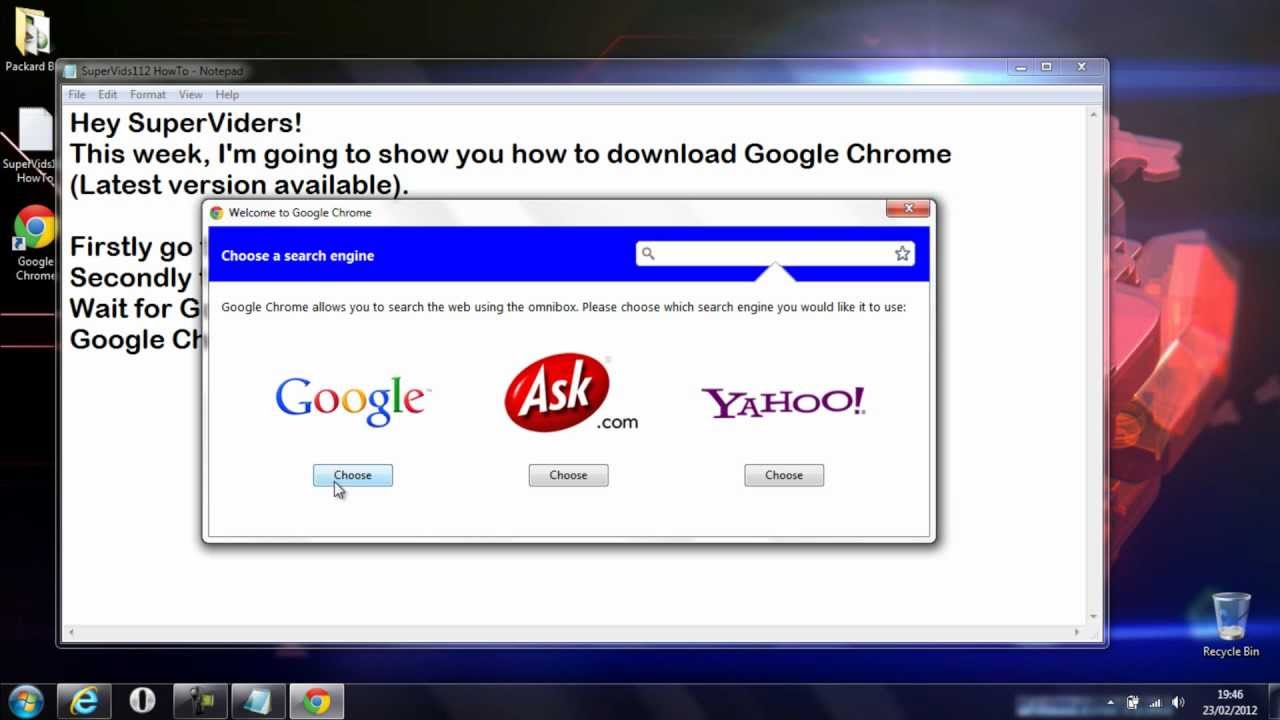Open the Notepad Edit menu
The image size is (1280, 720).
[107, 94]
